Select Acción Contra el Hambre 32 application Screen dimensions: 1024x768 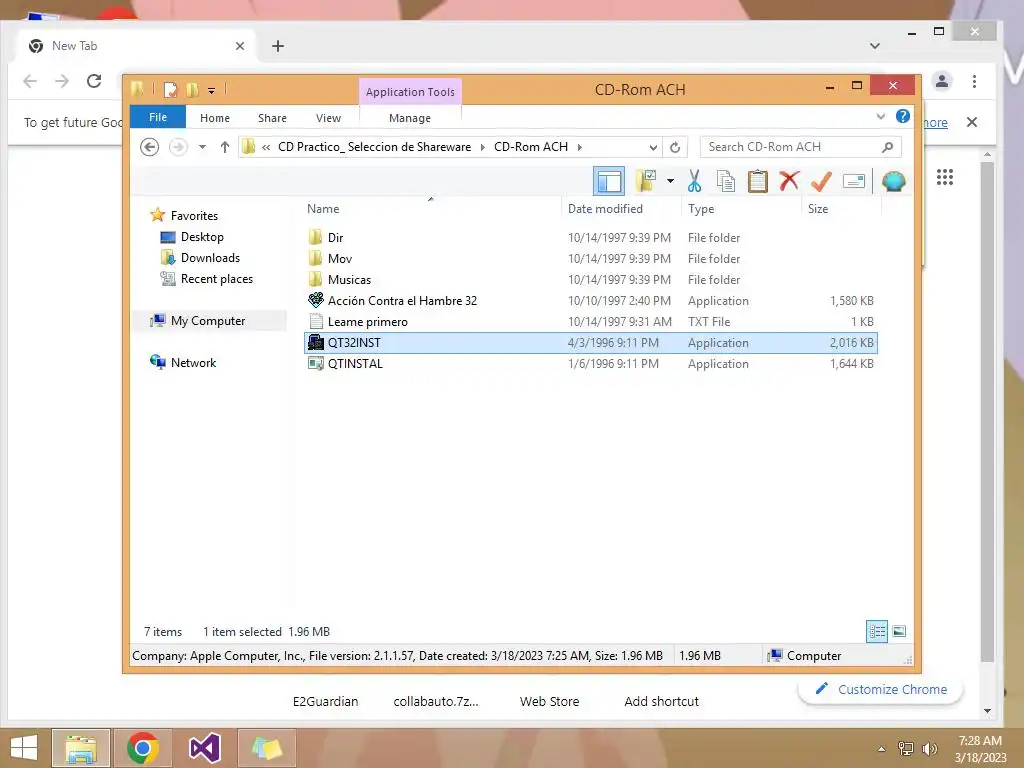(591, 300)
